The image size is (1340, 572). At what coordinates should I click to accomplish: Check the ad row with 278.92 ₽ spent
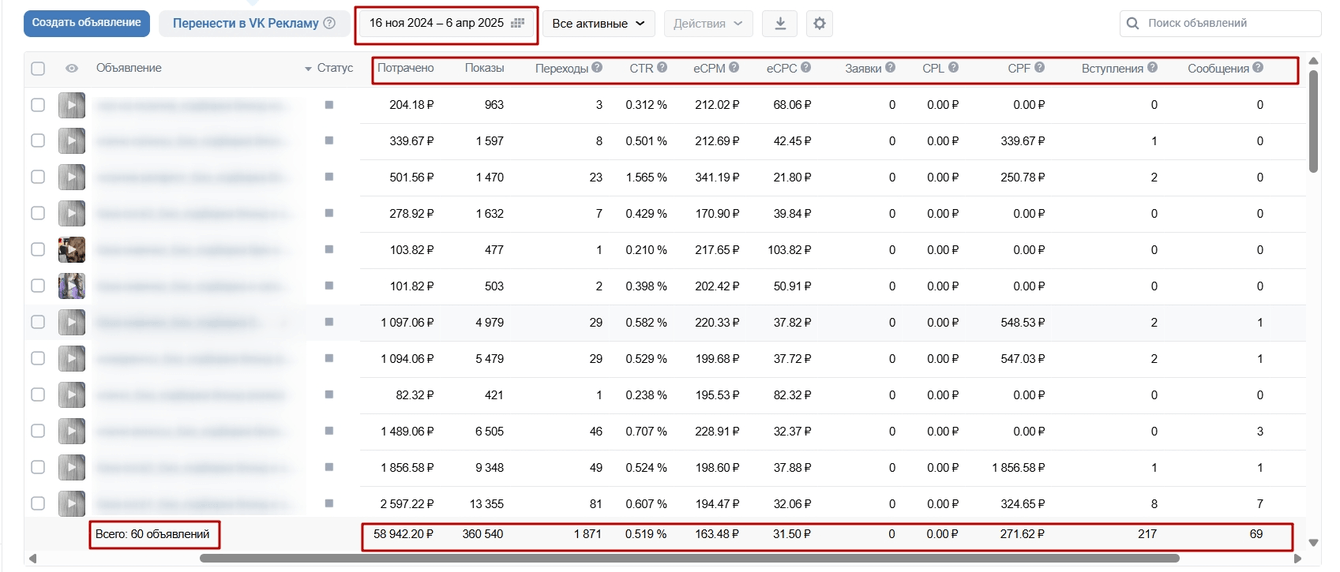pyautogui.click(x=38, y=213)
